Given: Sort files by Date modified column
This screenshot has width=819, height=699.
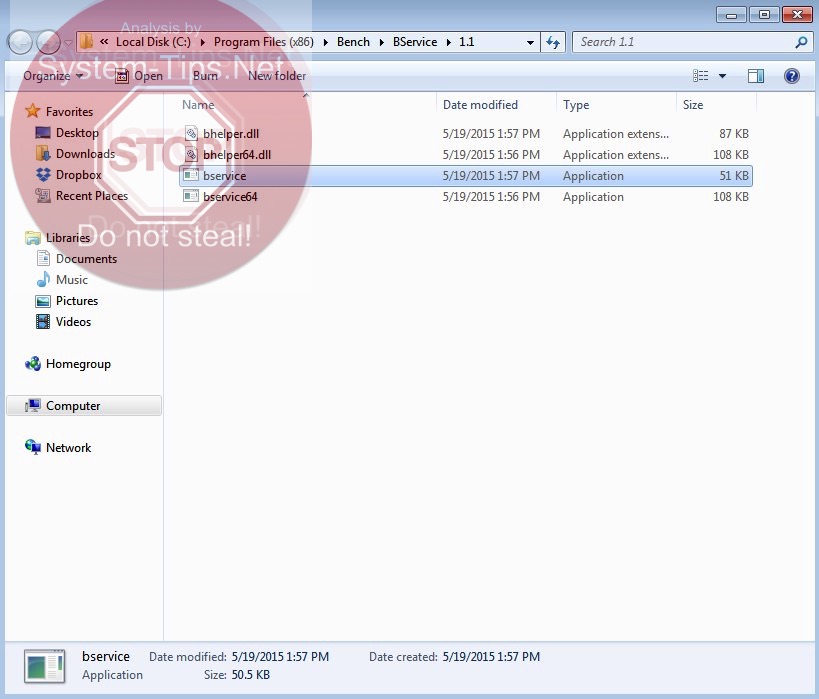Looking at the screenshot, I should [480, 105].
